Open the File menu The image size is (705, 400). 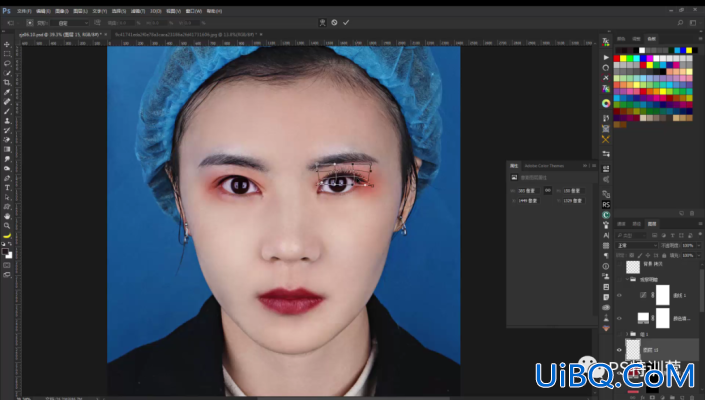coord(24,11)
